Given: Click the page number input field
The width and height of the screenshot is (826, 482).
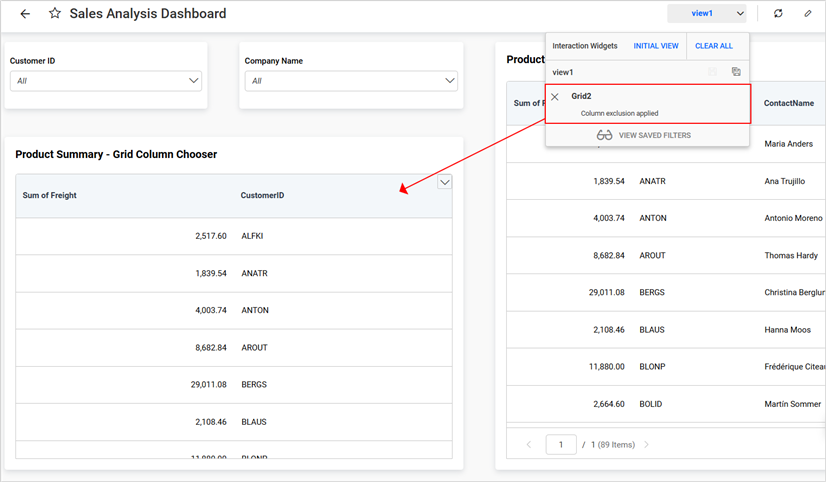Looking at the screenshot, I should click(561, 444).
